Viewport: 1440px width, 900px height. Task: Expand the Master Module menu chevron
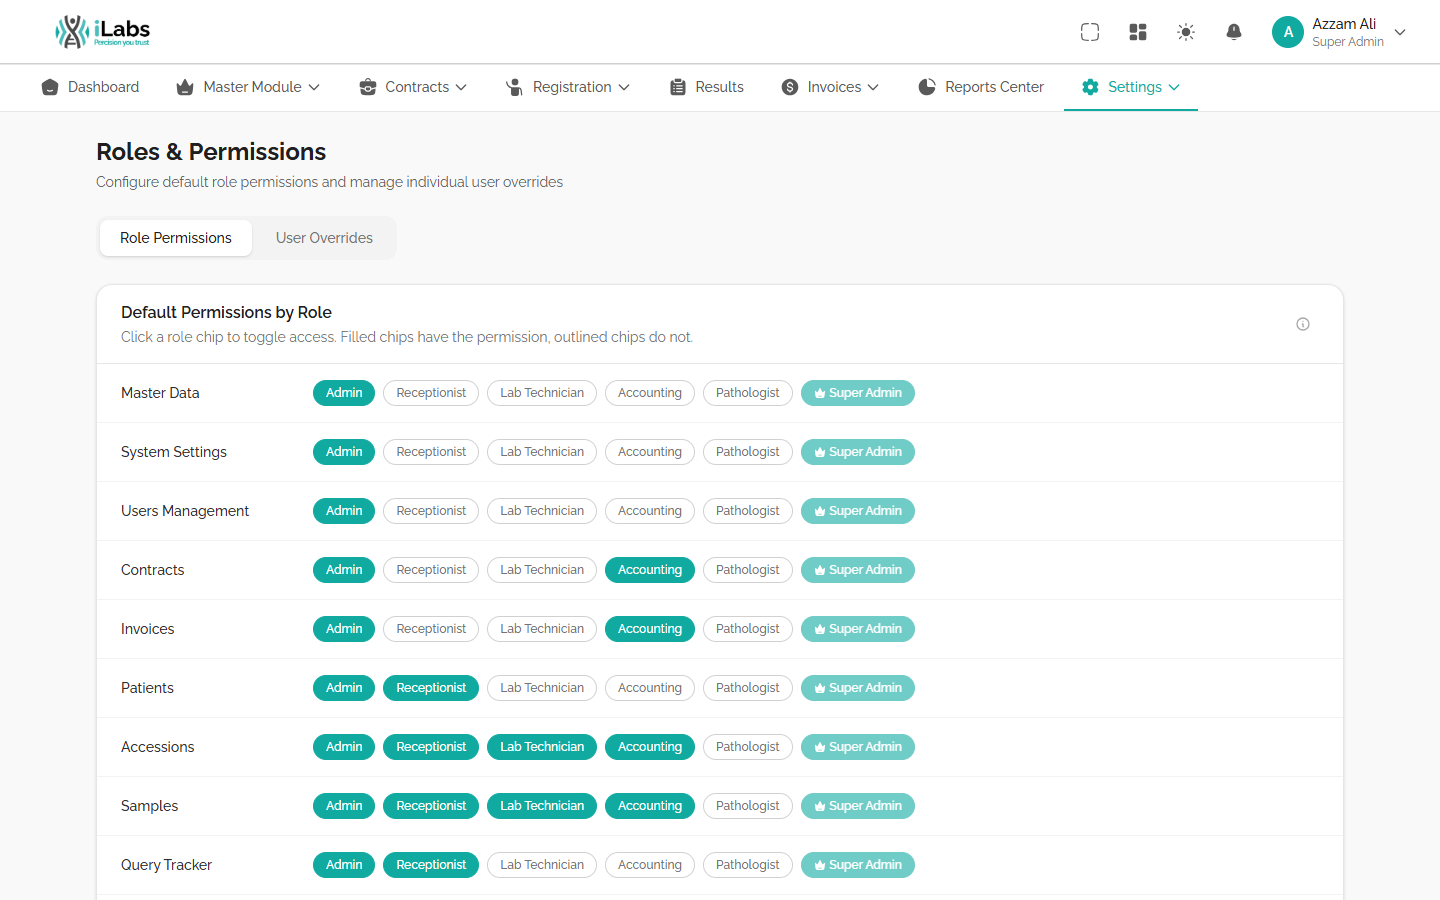(x=314, y=87)
